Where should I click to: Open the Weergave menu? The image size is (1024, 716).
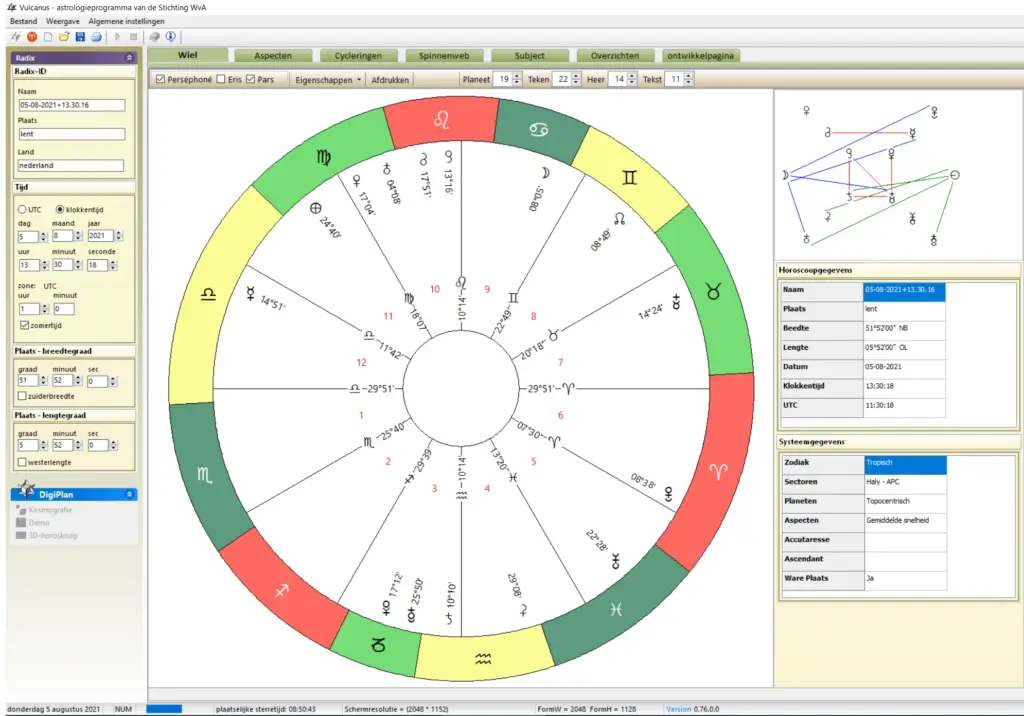[64, 21]
